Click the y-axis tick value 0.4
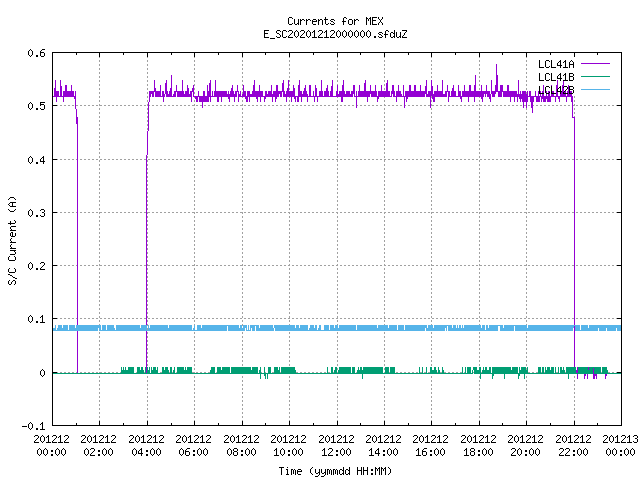640x480 pixels. [36, 160]
